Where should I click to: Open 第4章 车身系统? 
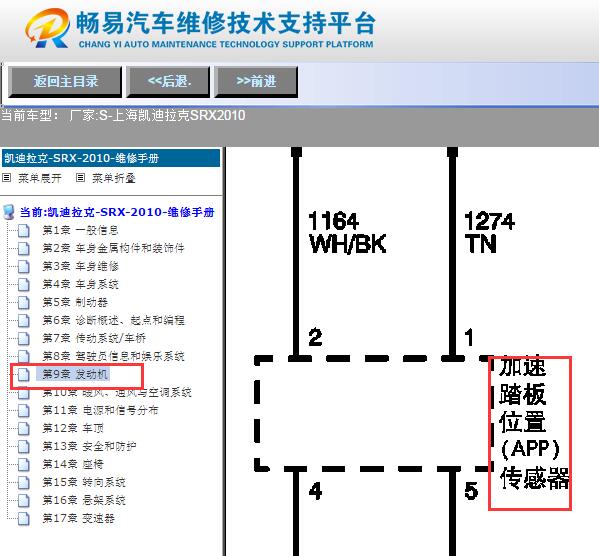tap(80, 284)
